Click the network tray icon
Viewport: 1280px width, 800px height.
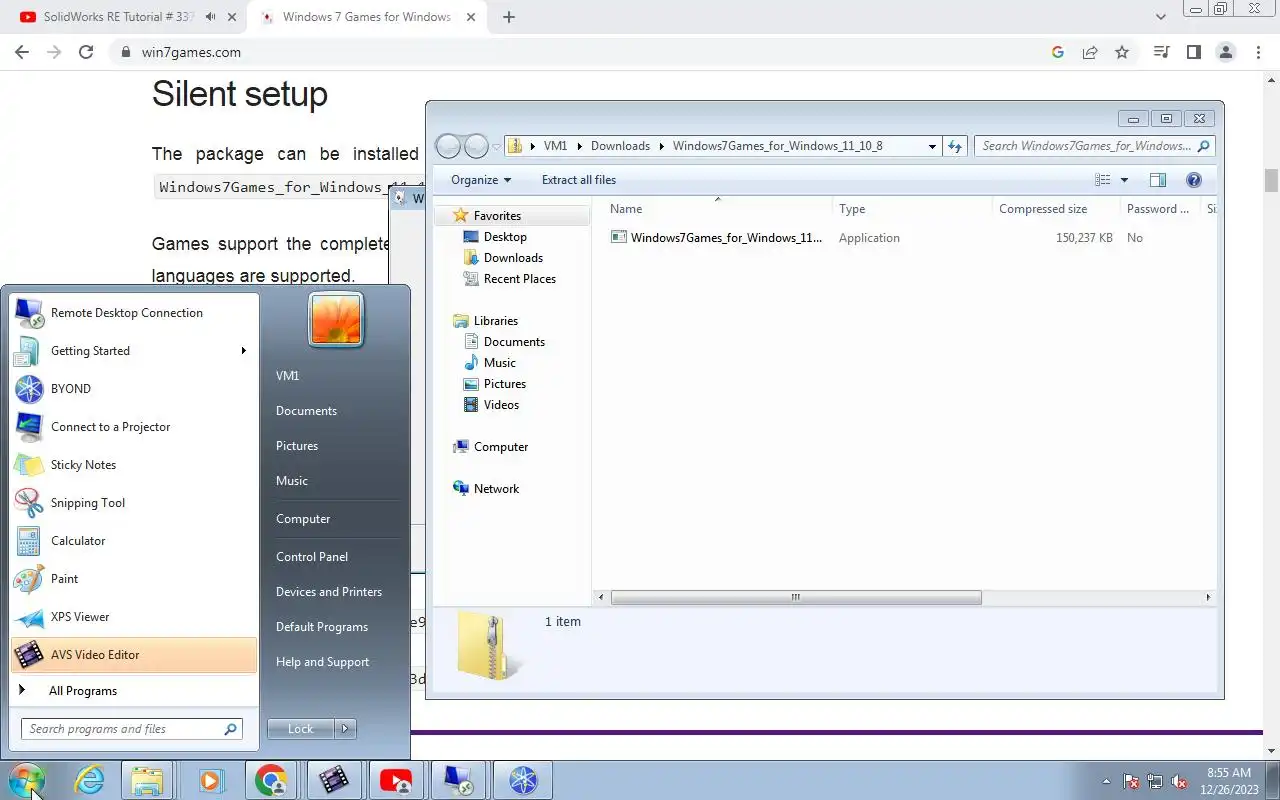[x=1155, y=781]
